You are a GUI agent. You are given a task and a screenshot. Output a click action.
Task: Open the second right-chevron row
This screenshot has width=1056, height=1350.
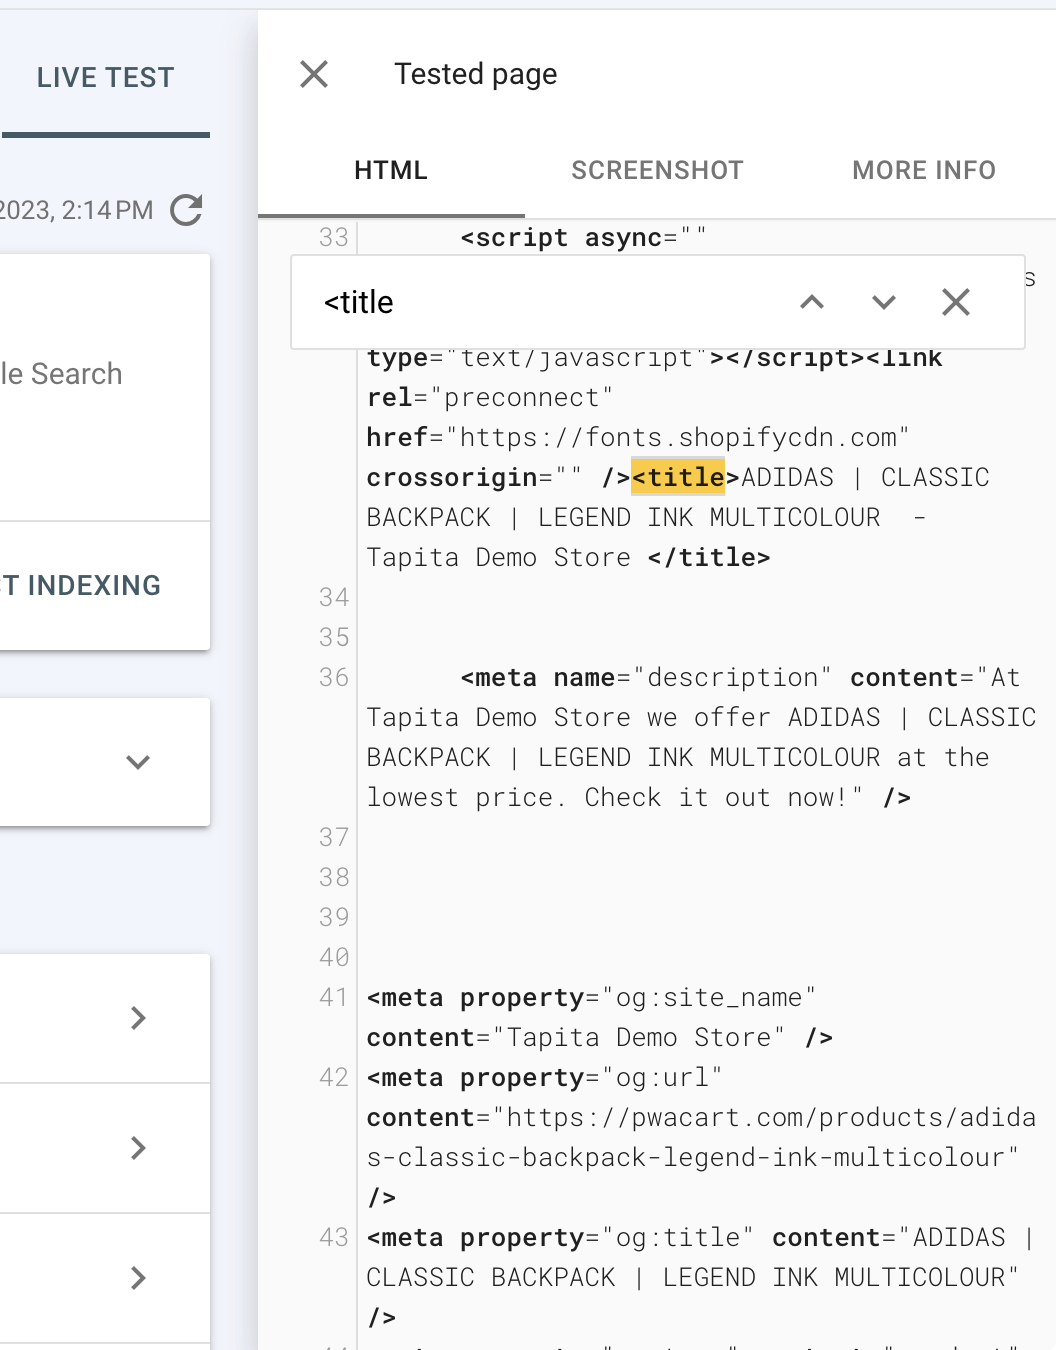138,1148
